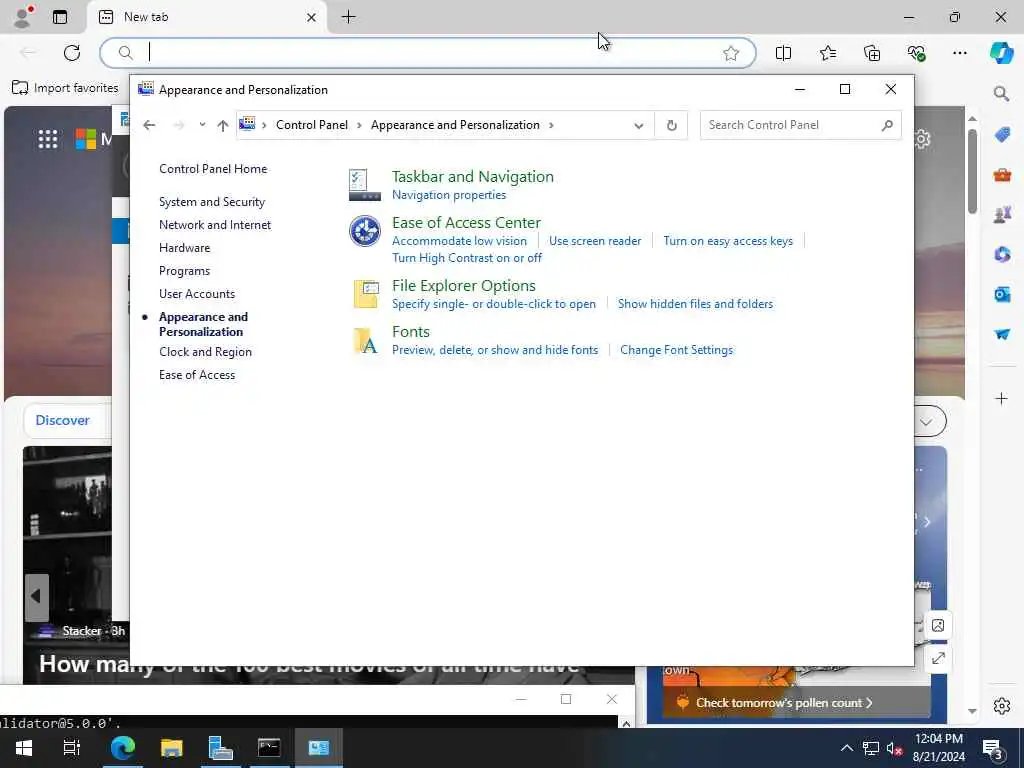Go to Control Panel Home
The height and width of the screenshot is (768, 1024).
pos(213,168)
